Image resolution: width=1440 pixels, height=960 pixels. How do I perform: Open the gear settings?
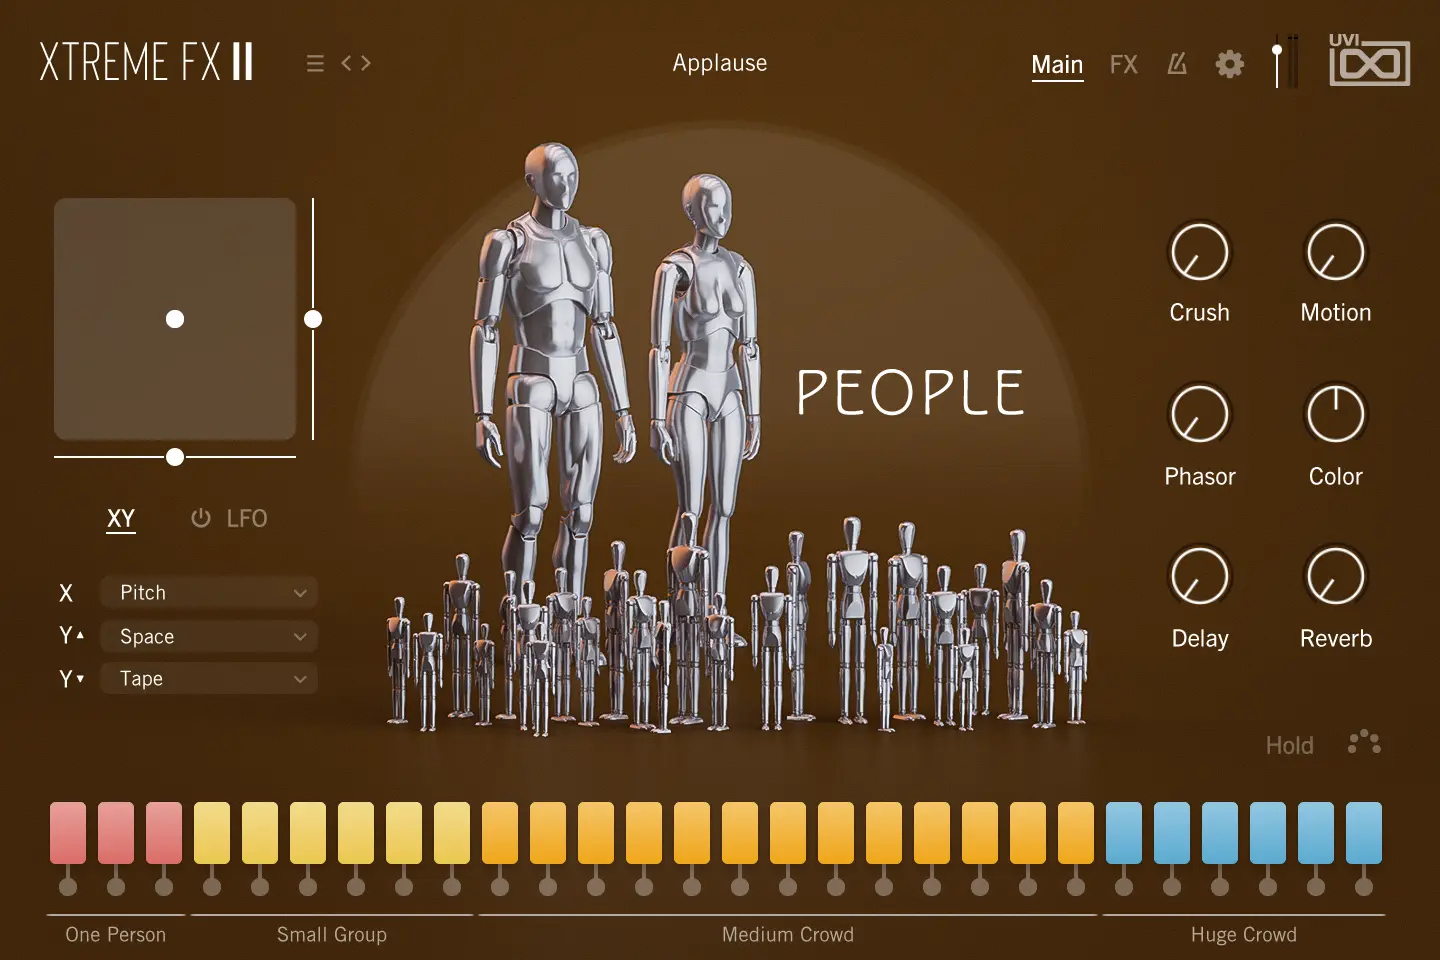[x=1230, y=64]
